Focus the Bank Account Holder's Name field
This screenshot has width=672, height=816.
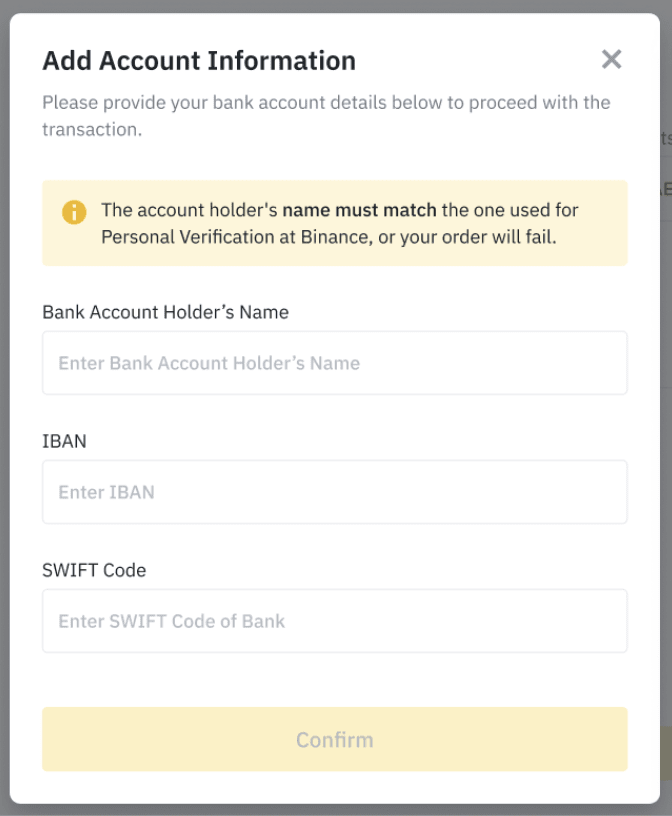click(x=334, y=363)
